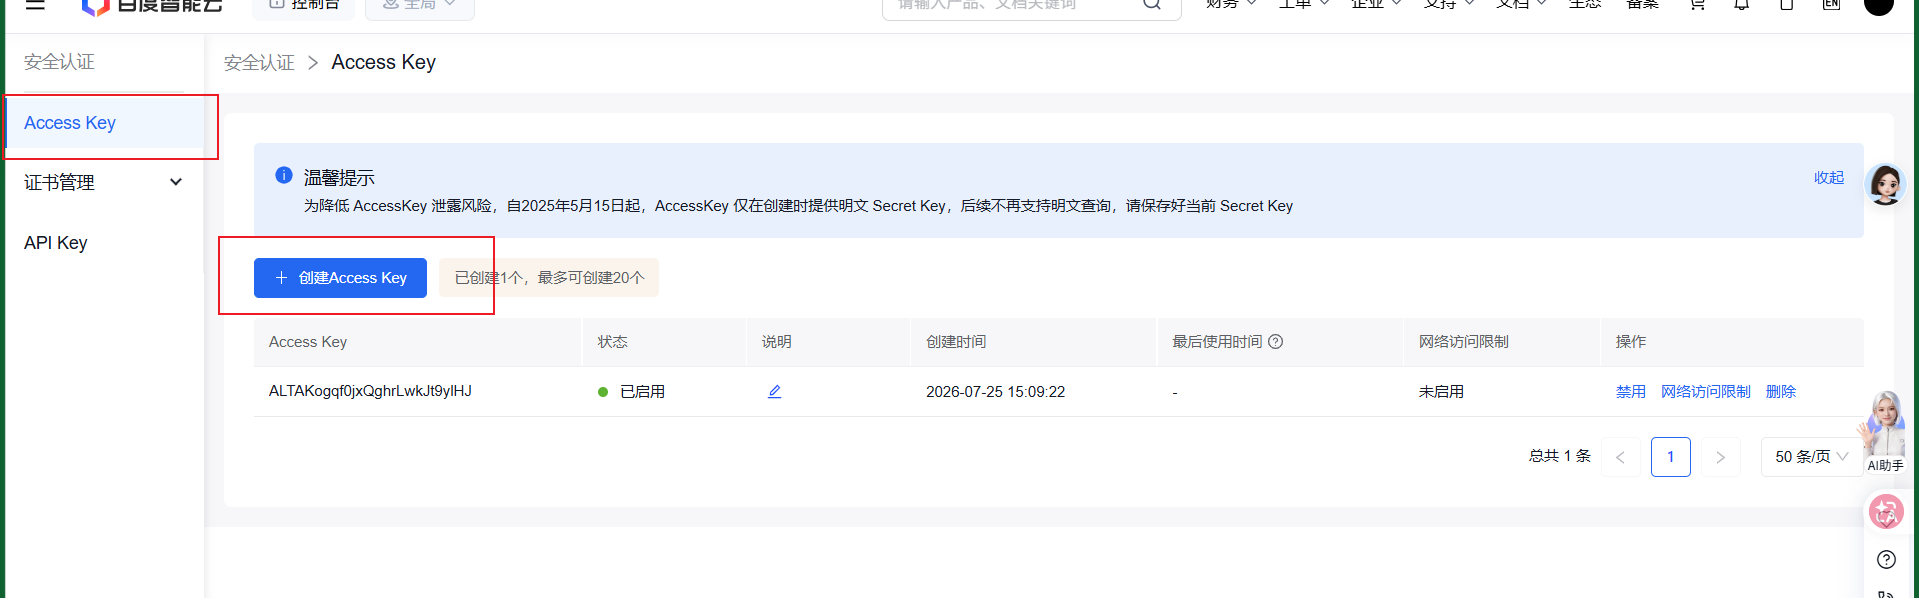
Task: Click the 操作 column header
Action: pos(1631,342)
